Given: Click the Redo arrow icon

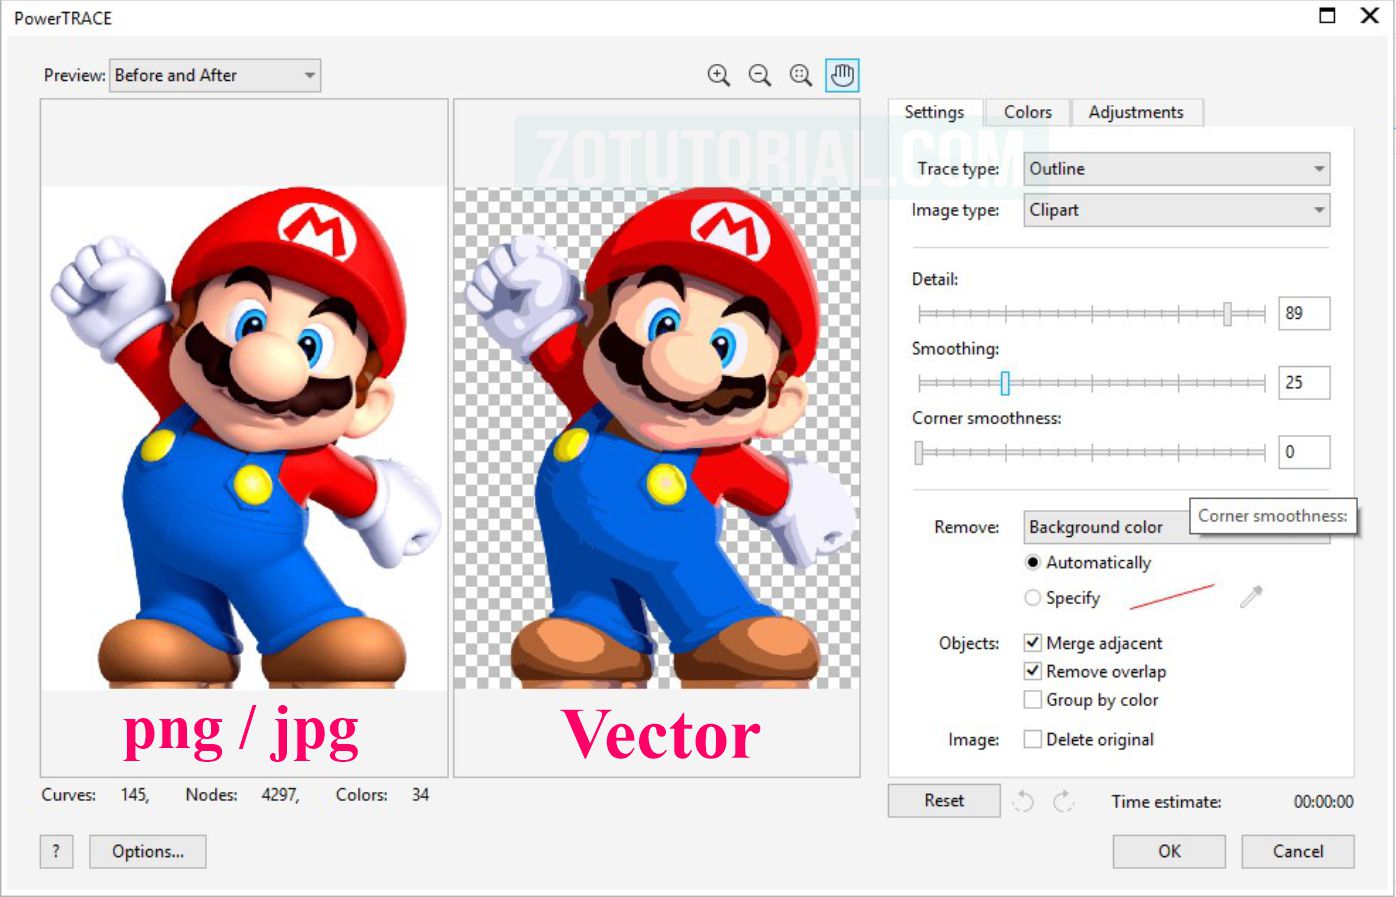Looking at the screenshot, I should (1063, 801).
